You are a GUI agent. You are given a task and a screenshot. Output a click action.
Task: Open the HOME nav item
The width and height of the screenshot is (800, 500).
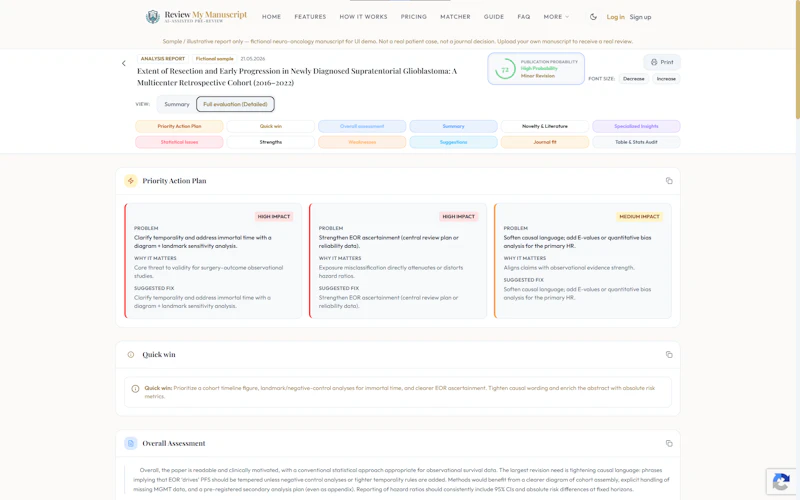(271, 17)
